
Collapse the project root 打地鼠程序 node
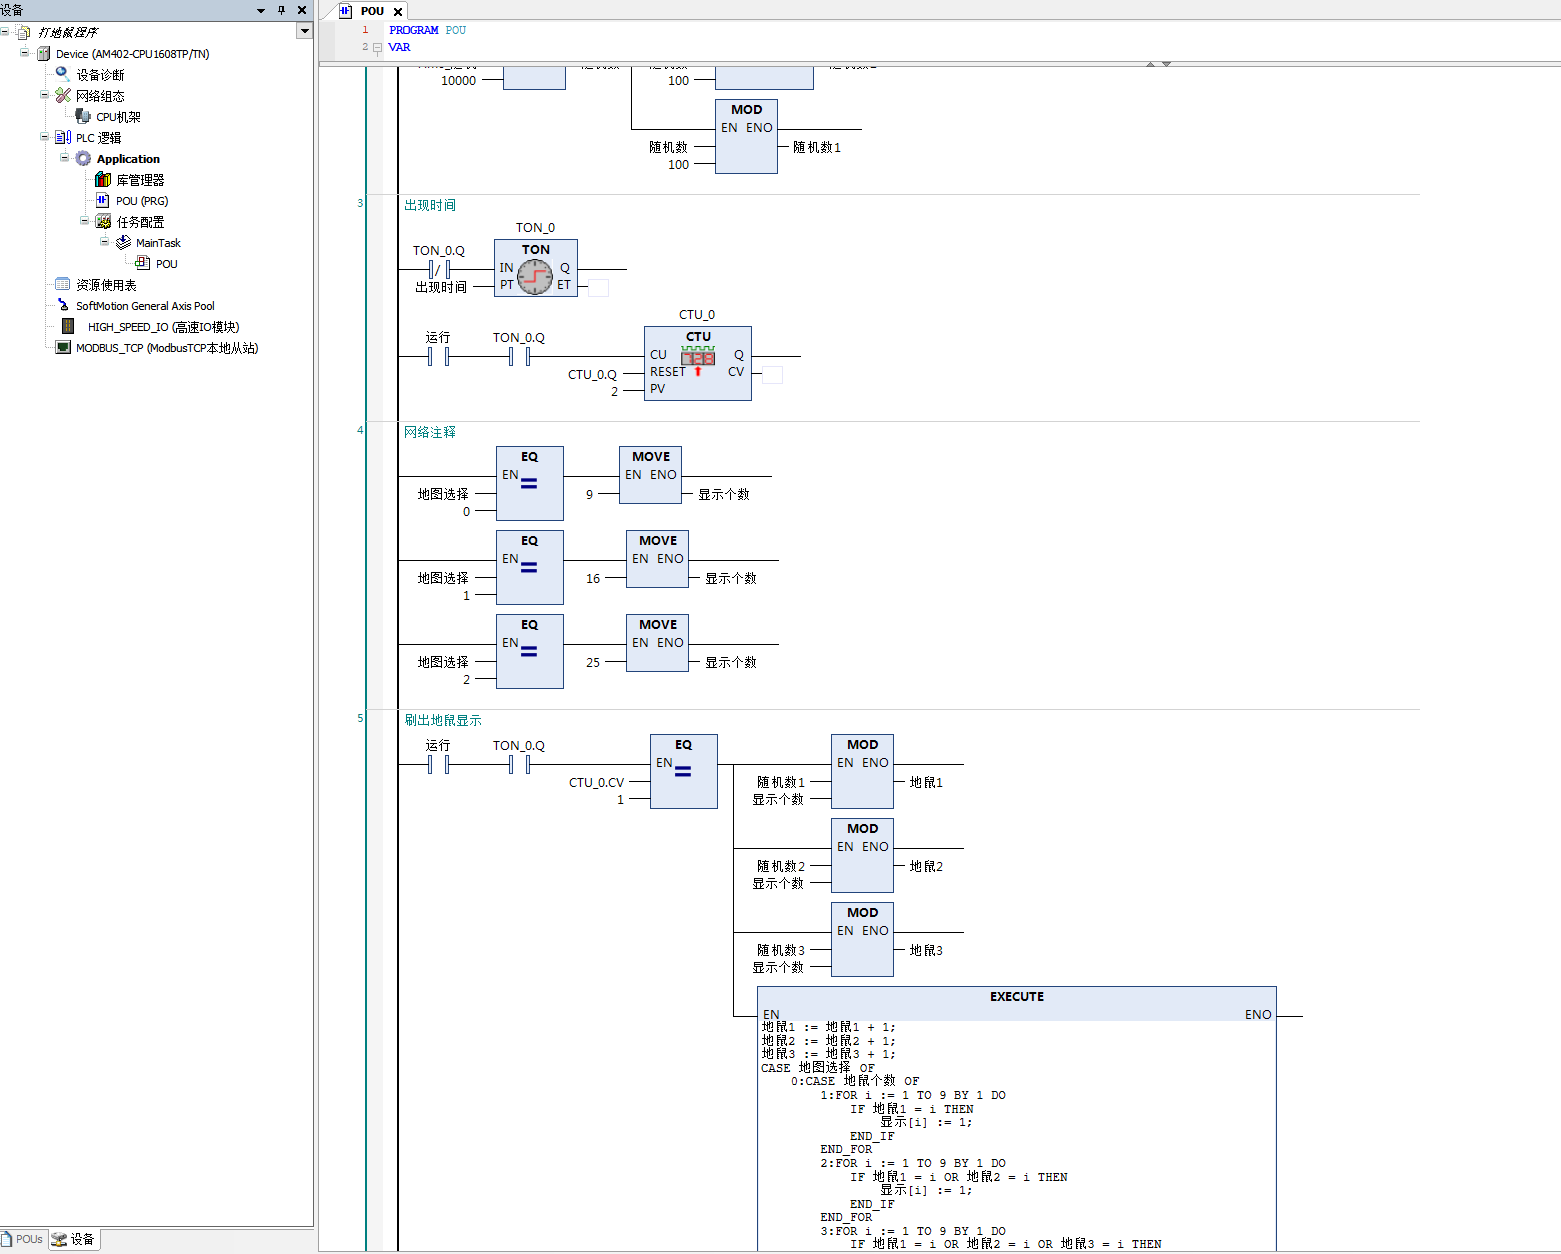(5, 32)
